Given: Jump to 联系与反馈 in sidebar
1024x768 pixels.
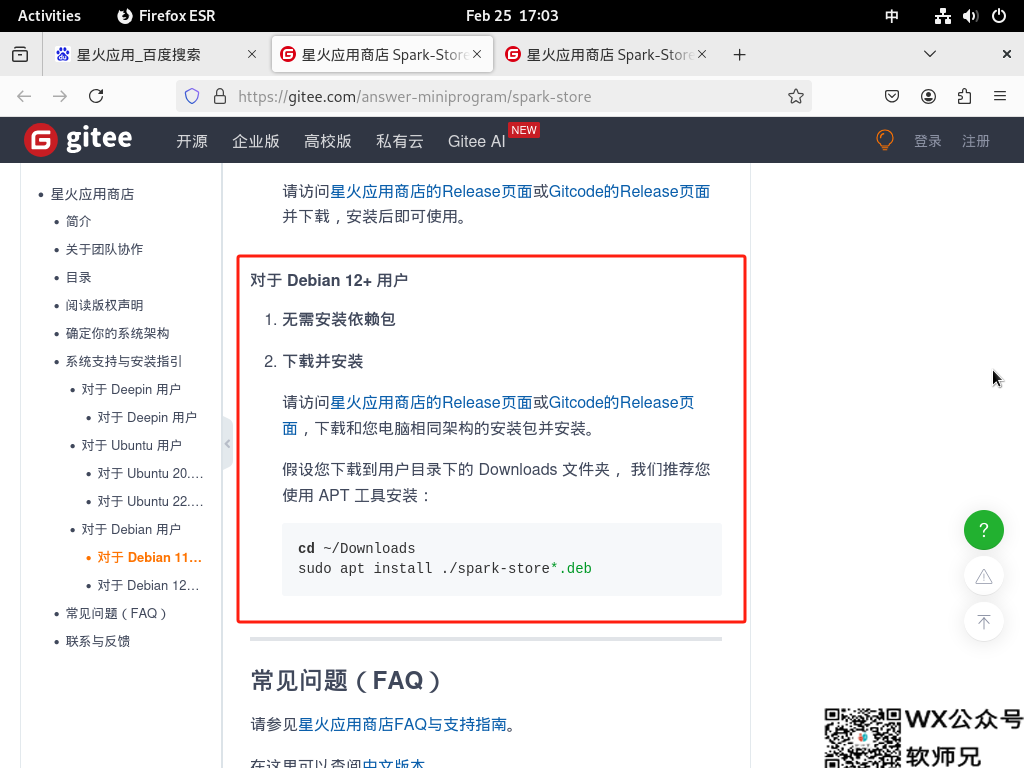Looking at the screenshot, I should [97, 642].
